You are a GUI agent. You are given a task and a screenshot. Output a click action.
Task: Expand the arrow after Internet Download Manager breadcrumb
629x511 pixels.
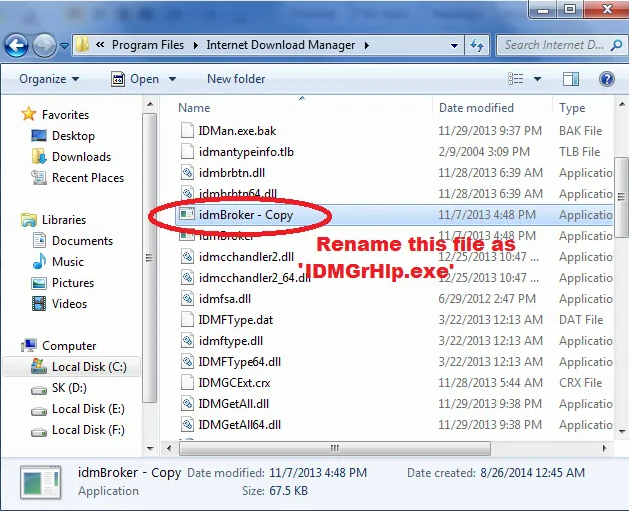[367, 45]
